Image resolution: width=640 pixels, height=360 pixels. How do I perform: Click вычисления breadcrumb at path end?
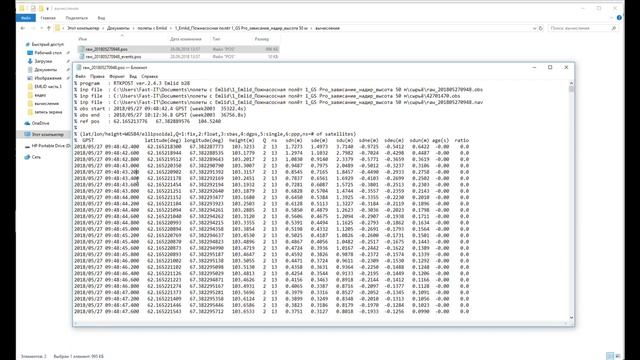coord(327,28)
